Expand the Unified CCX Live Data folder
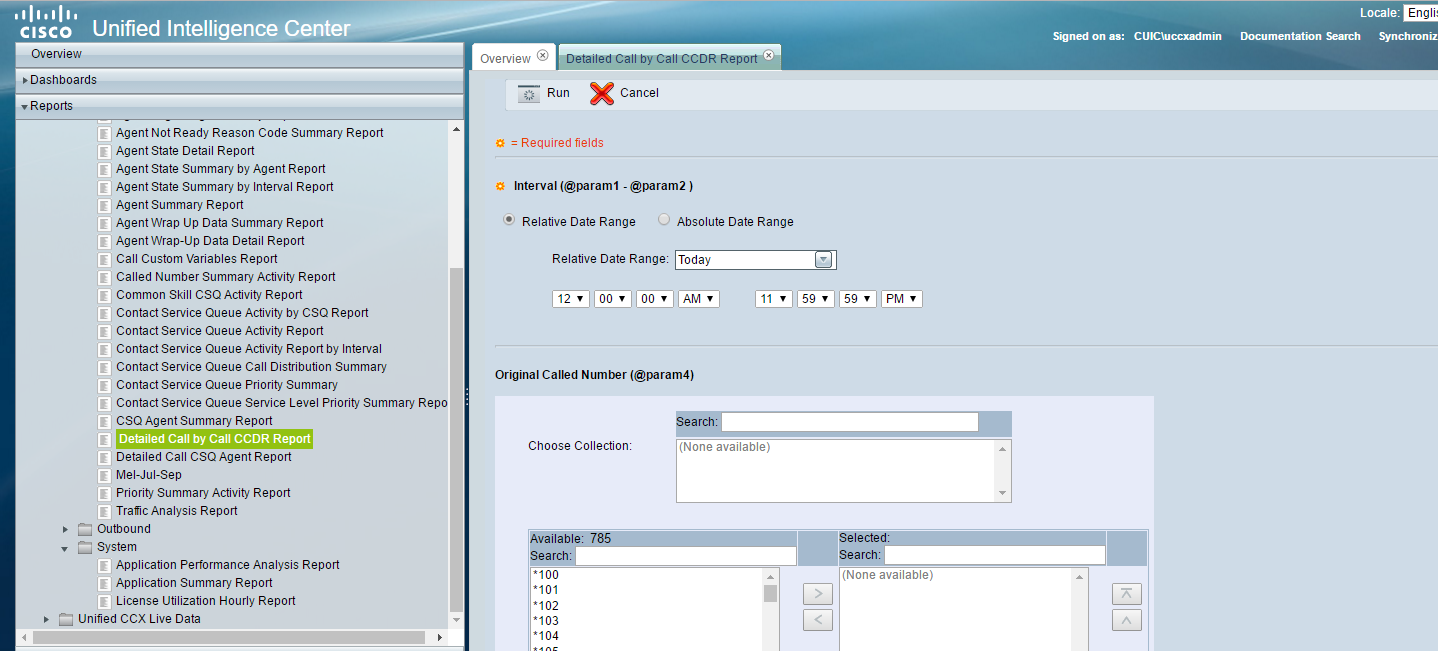1438x651 pixels. 46,619
